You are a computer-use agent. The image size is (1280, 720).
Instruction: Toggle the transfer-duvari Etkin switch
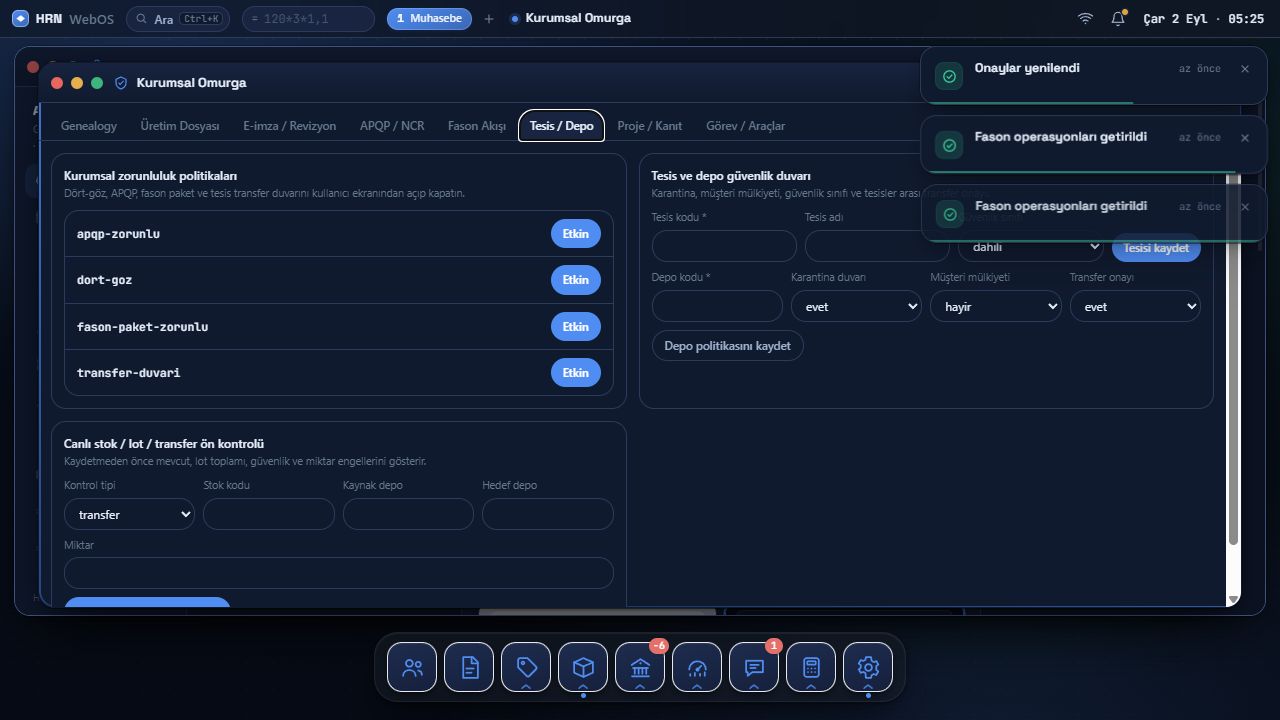576,373
